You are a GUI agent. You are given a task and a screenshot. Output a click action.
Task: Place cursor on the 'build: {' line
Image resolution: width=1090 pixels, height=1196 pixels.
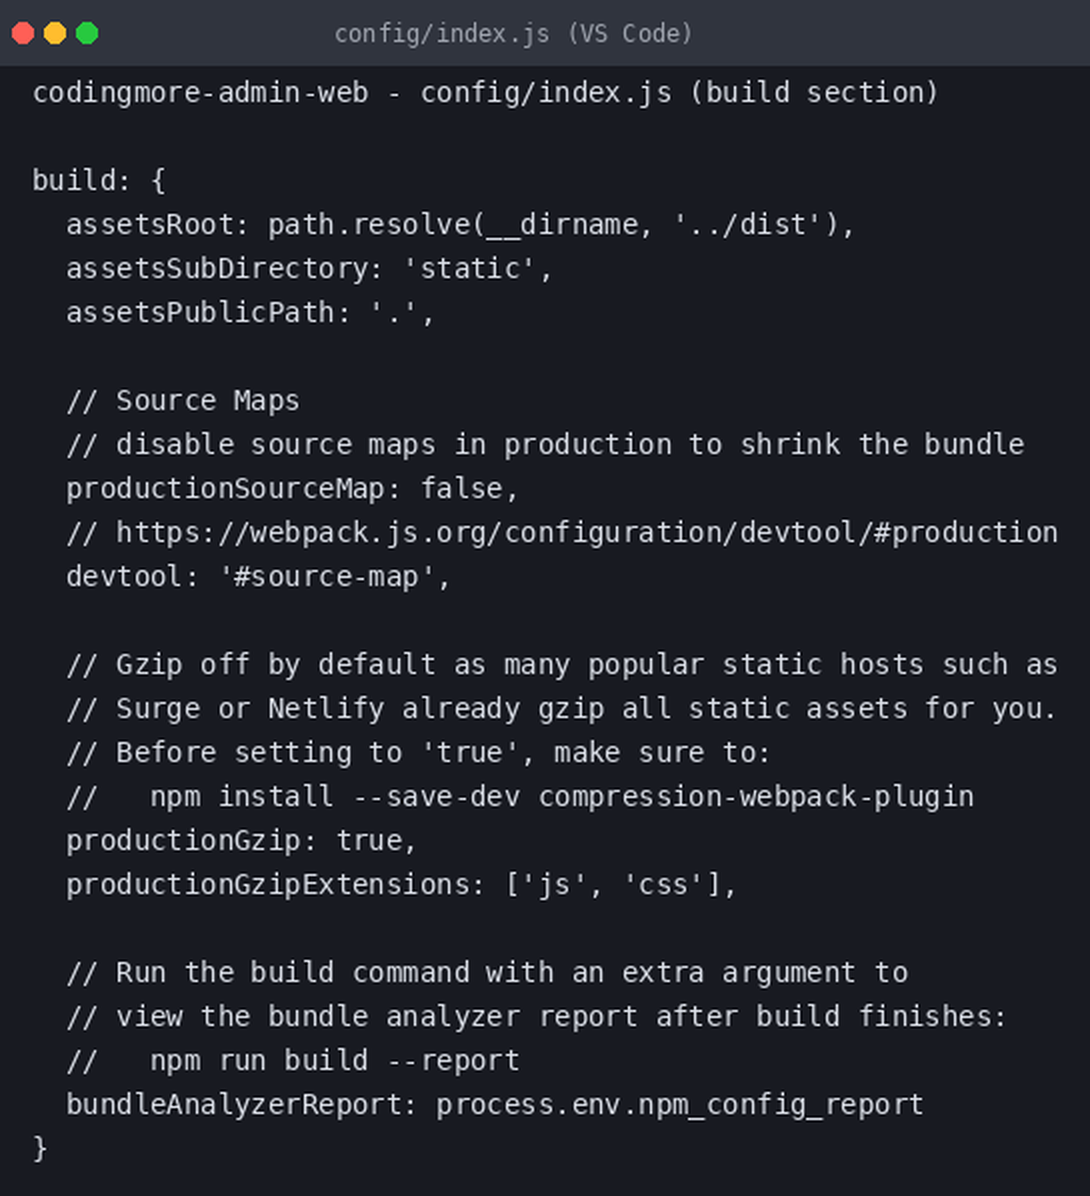click(99, 181)
